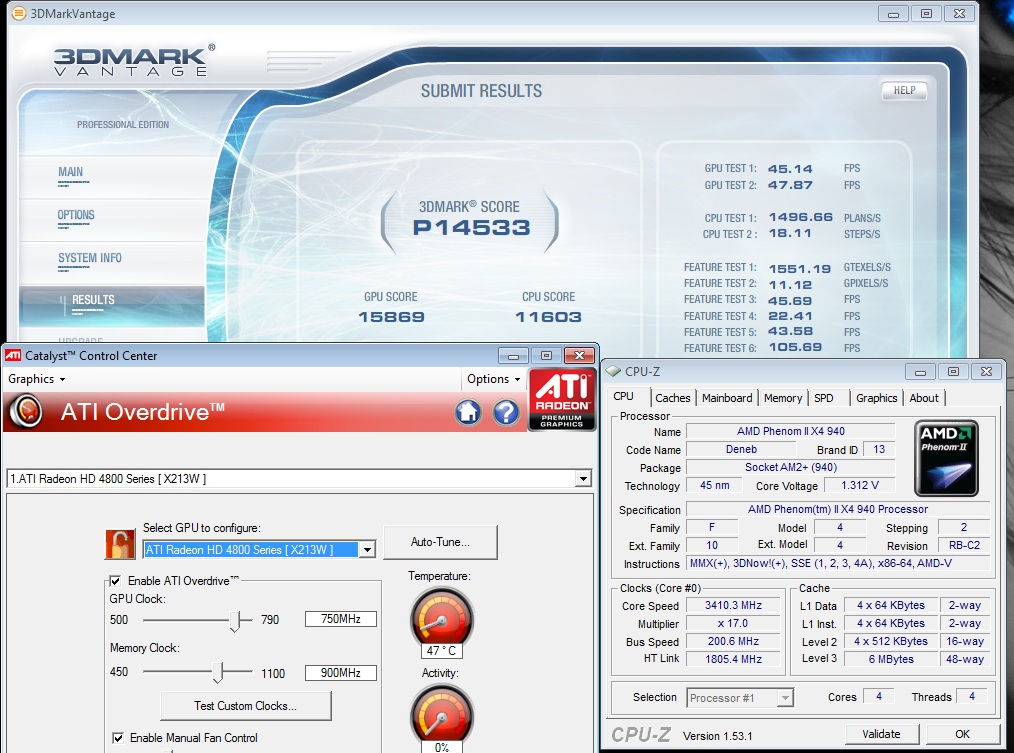Click the GPU temperature gauge
Image resolution: width=1014 pixels, height=753 pixels.
442,618
